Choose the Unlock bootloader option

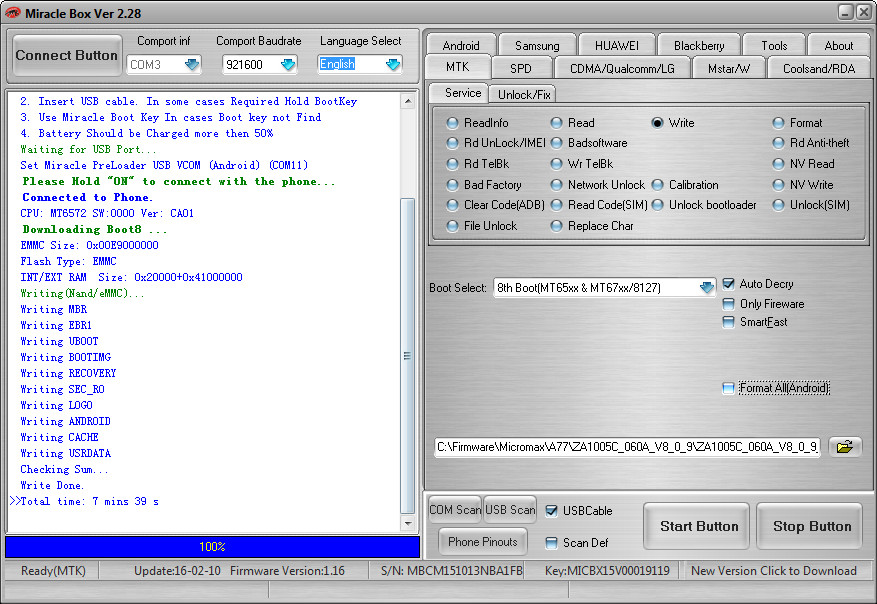(657, 205)
